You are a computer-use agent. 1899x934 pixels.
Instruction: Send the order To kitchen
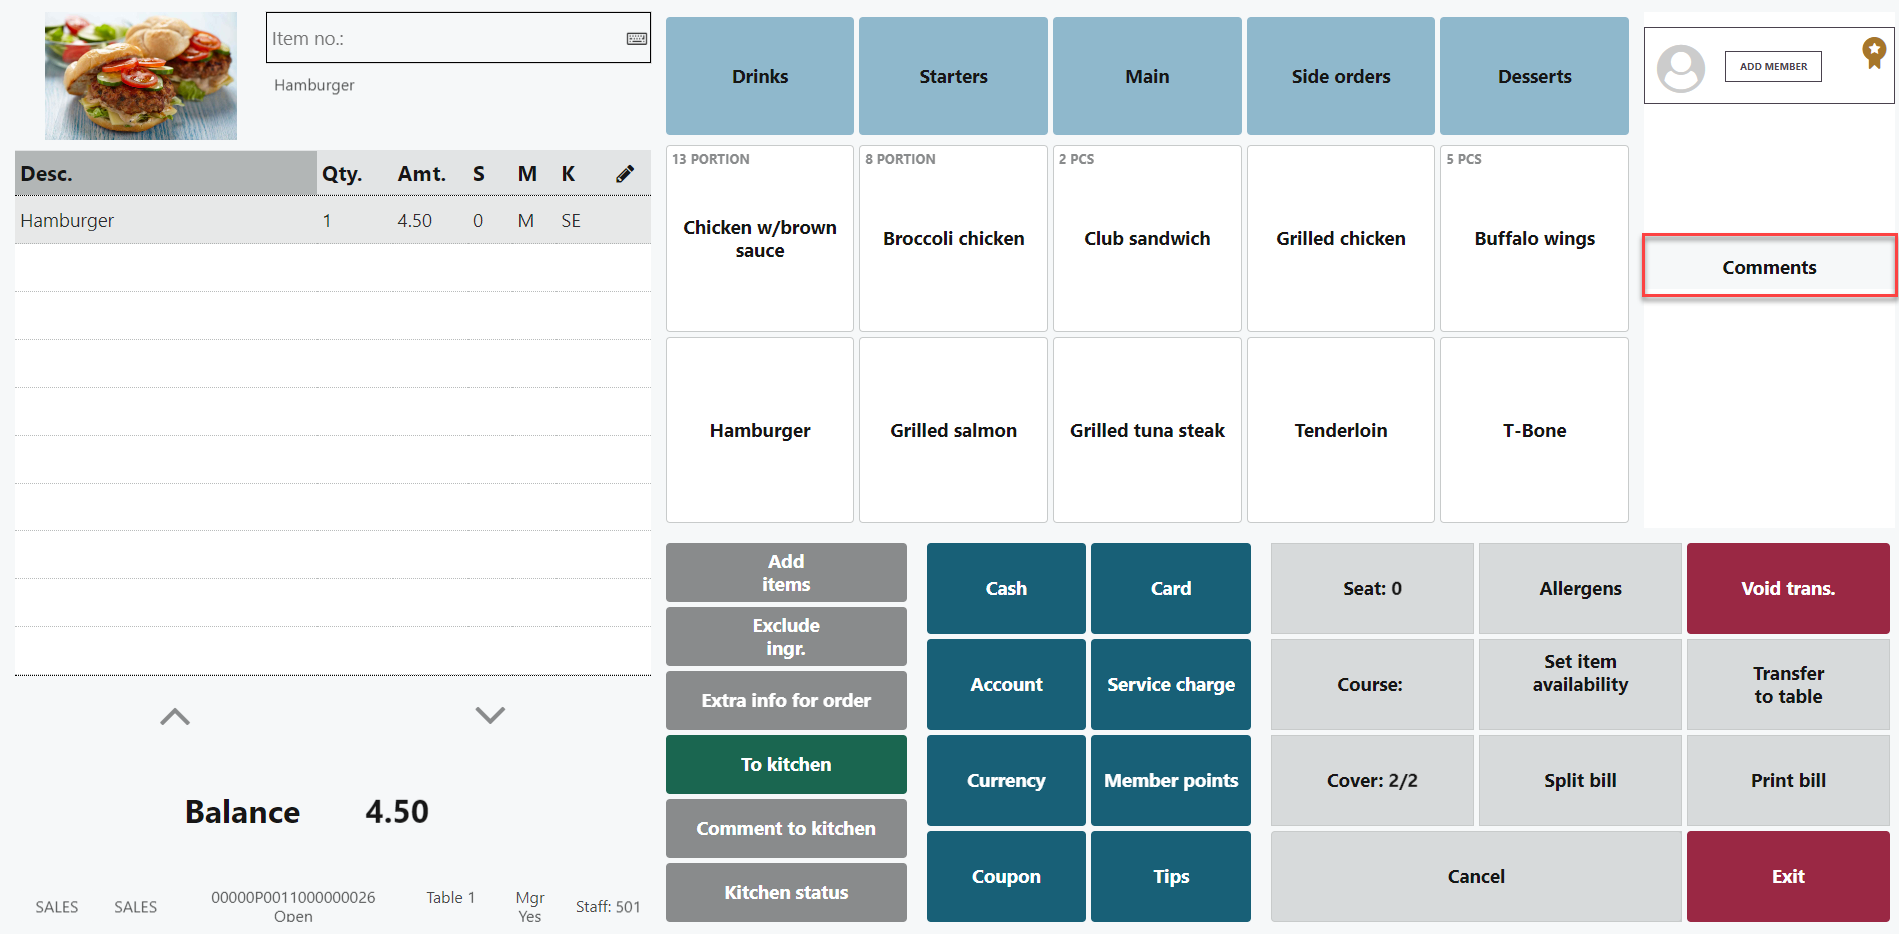786,764
